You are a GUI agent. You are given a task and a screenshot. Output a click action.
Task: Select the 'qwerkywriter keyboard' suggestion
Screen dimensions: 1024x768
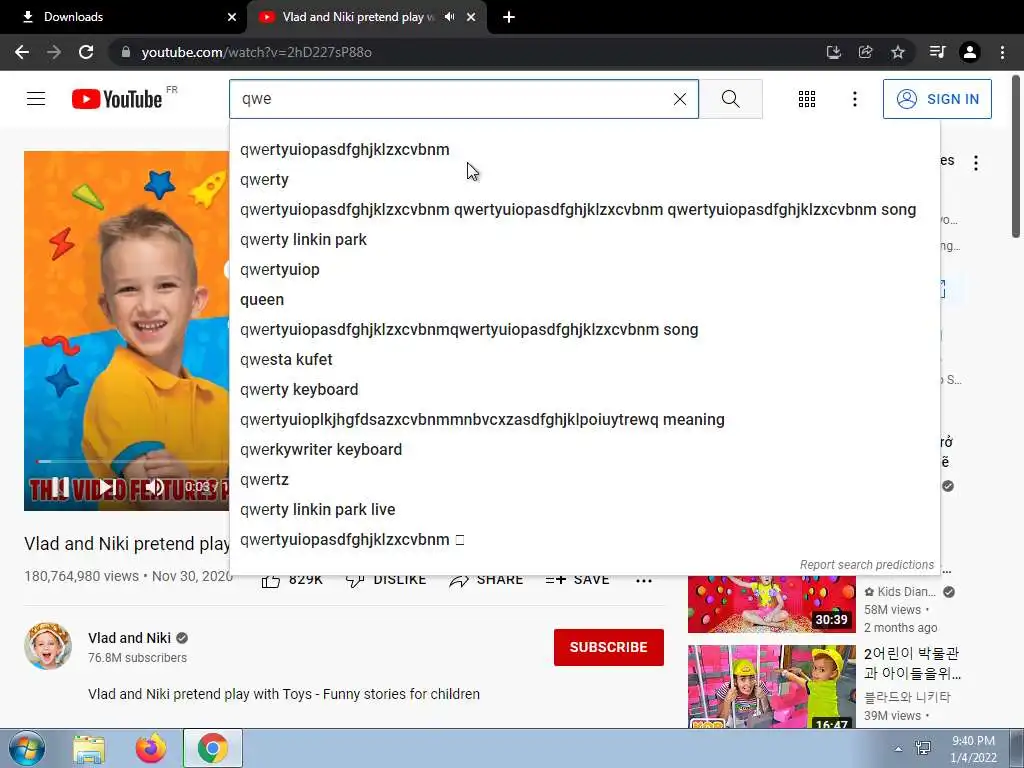point(584,450)
